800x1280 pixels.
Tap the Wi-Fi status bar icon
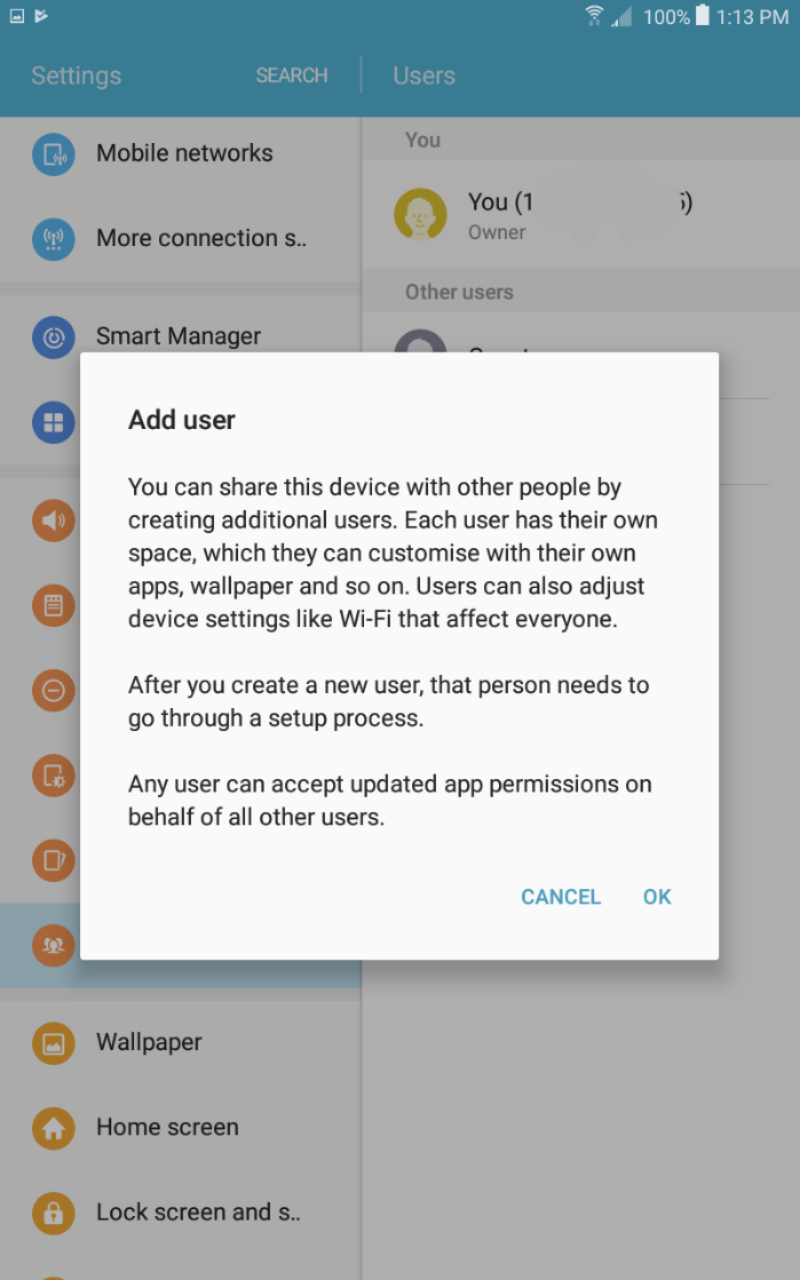click(x=594, y=16)
